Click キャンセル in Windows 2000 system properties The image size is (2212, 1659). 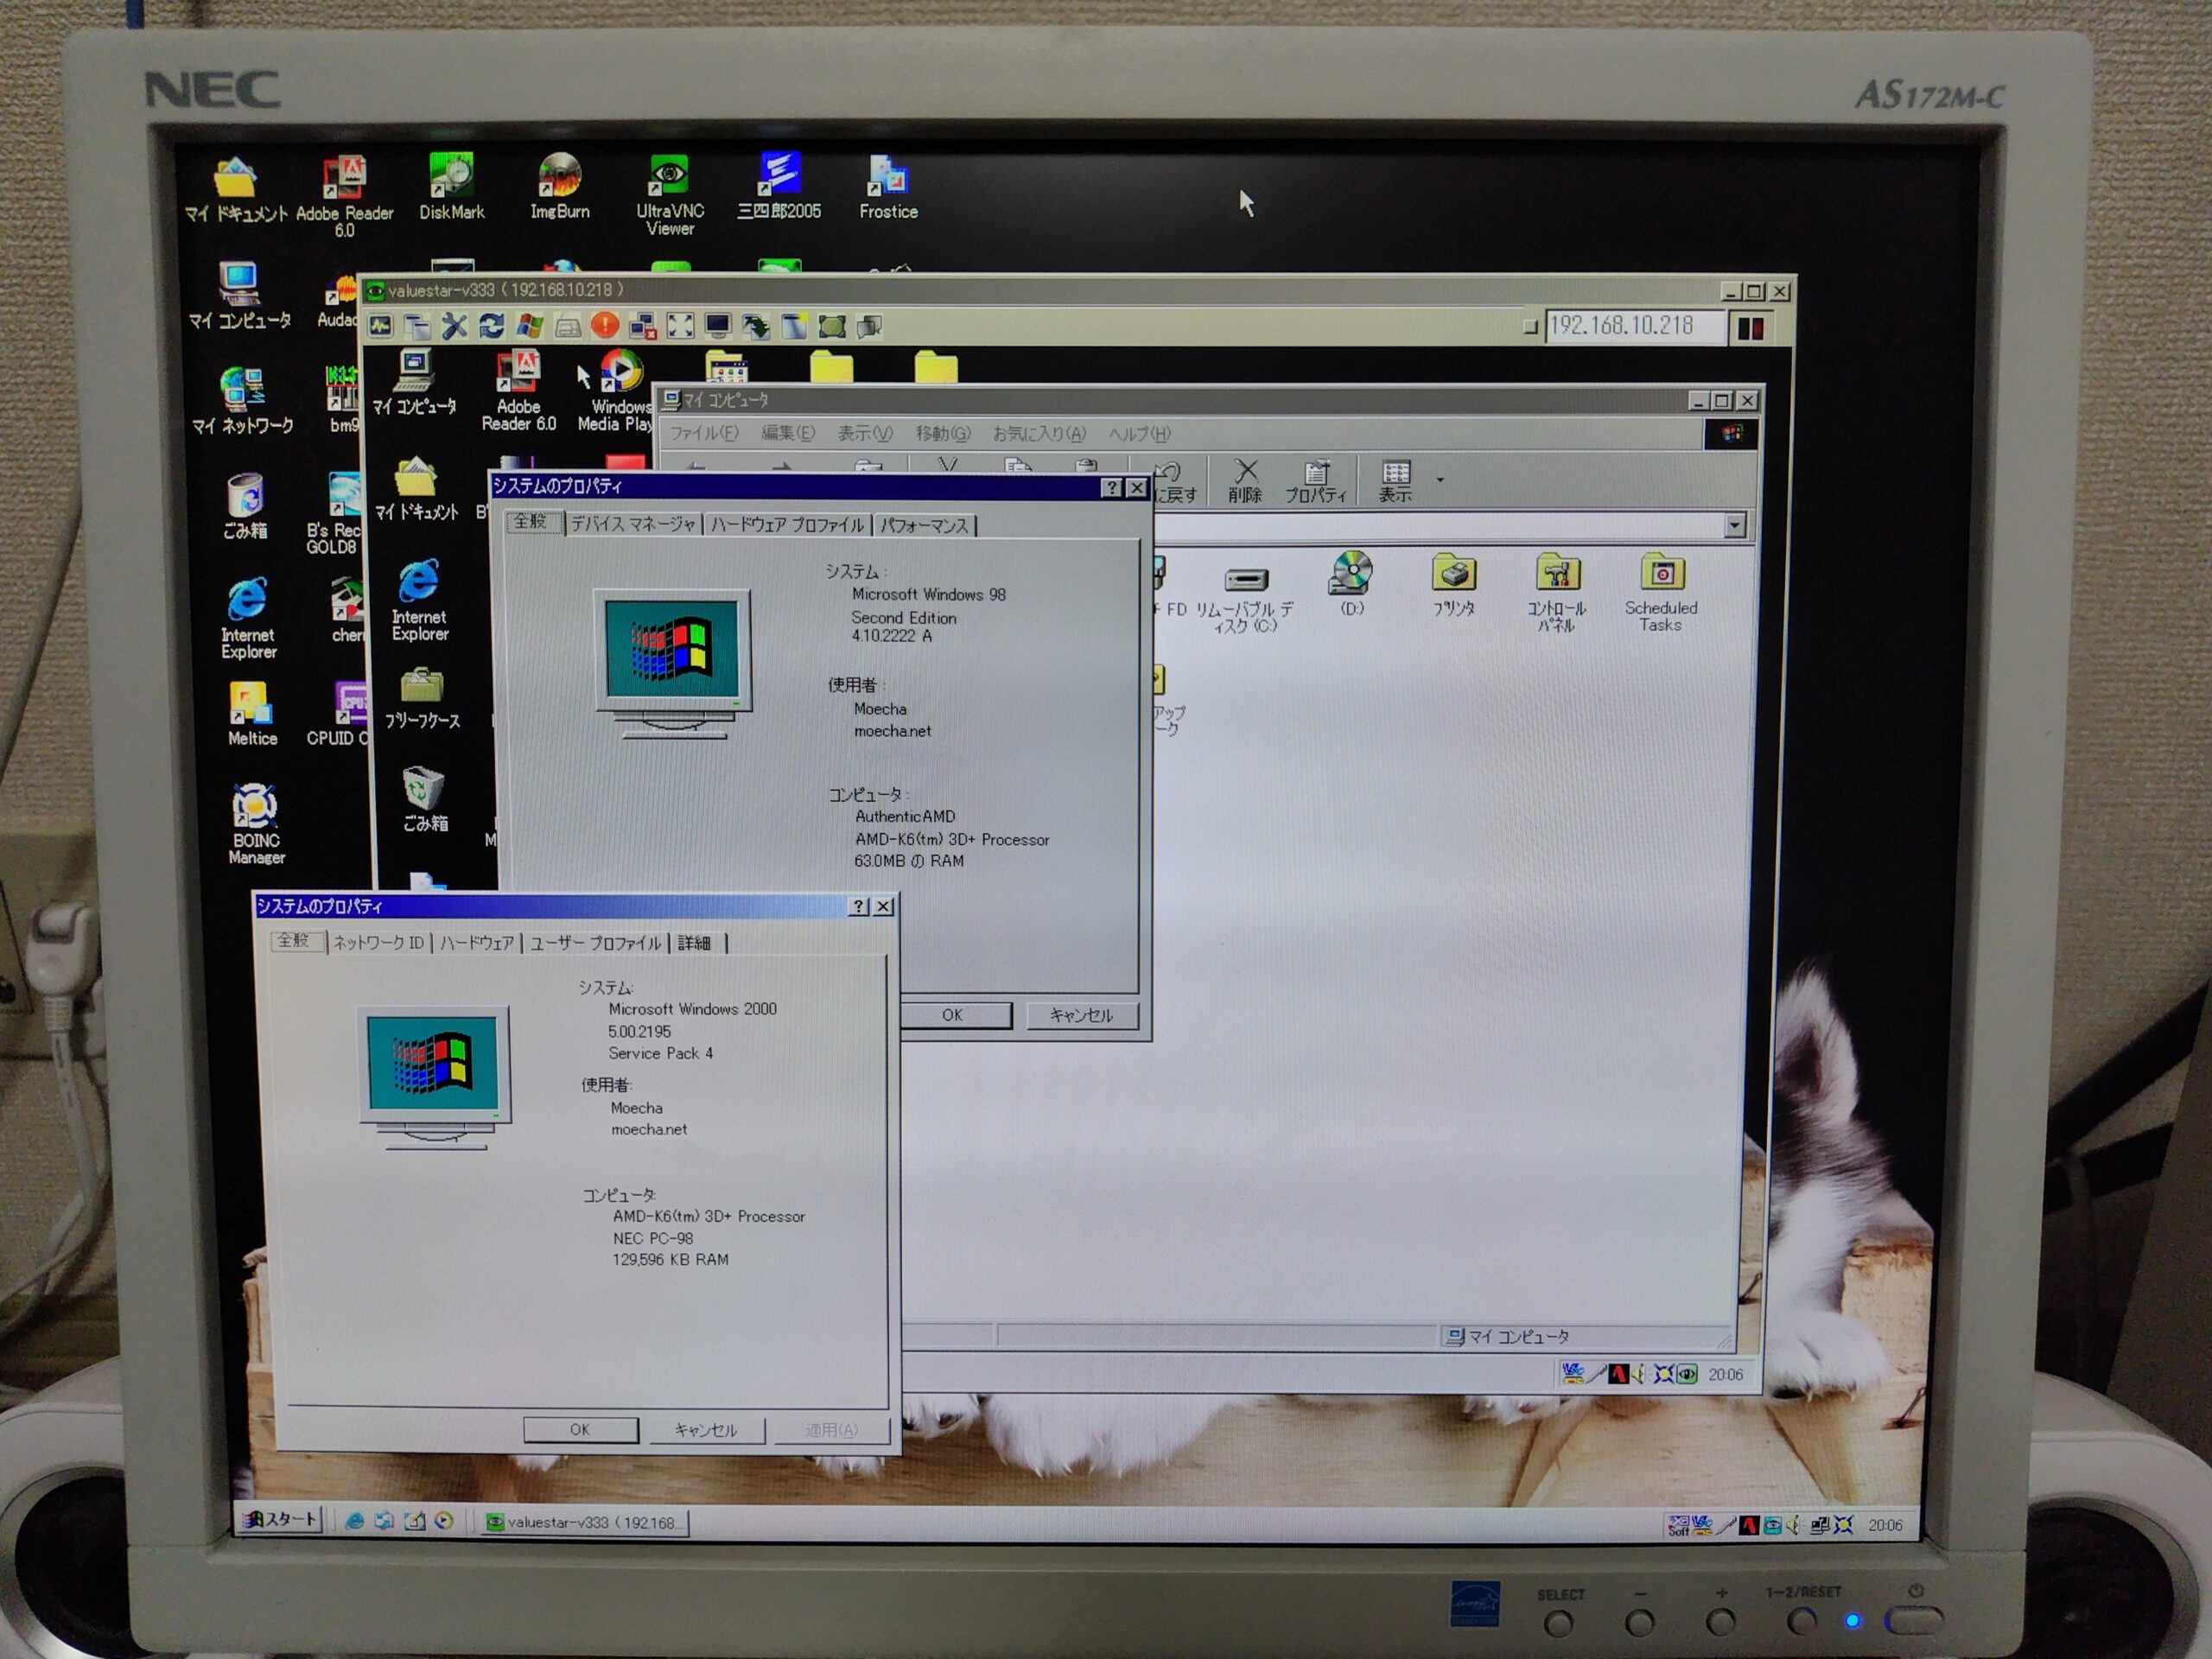coord(706,1430)
